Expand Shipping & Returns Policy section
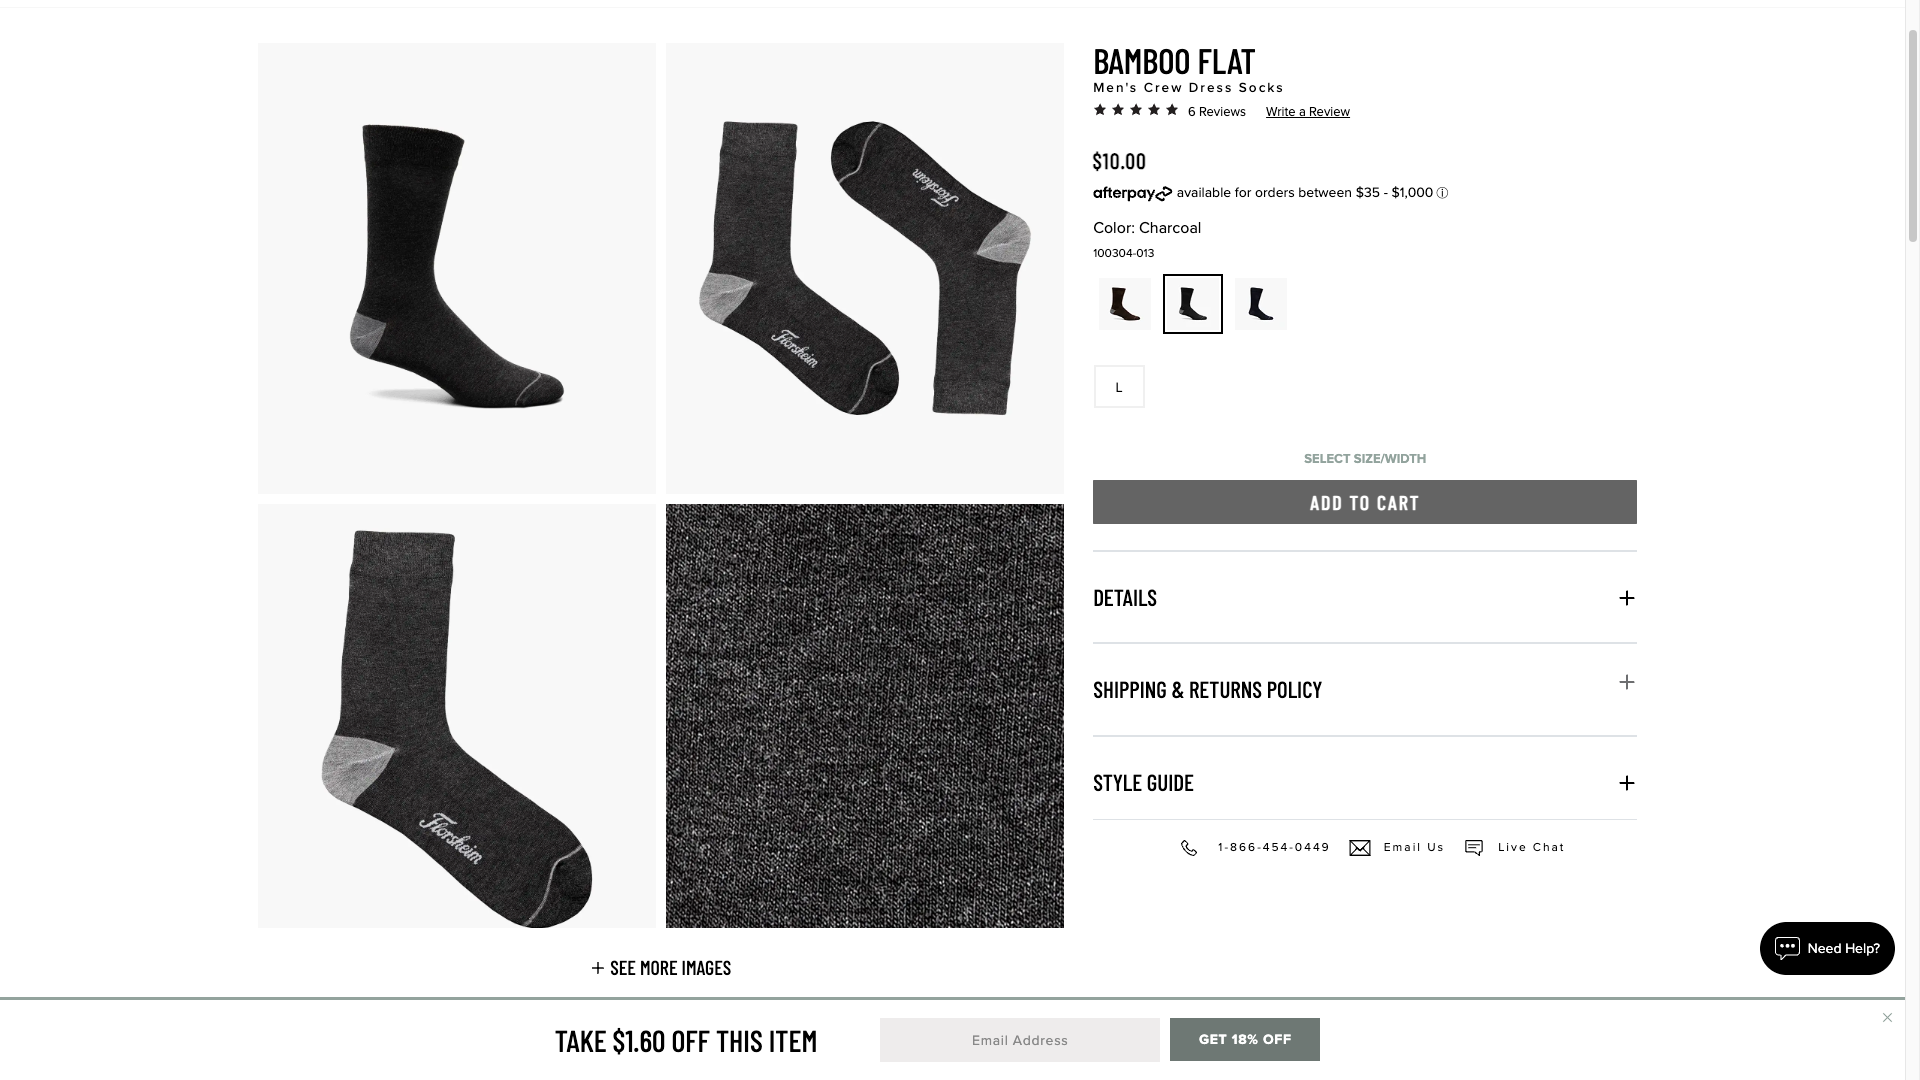The image size is (1920, 1080). [x=1365, y=690]
